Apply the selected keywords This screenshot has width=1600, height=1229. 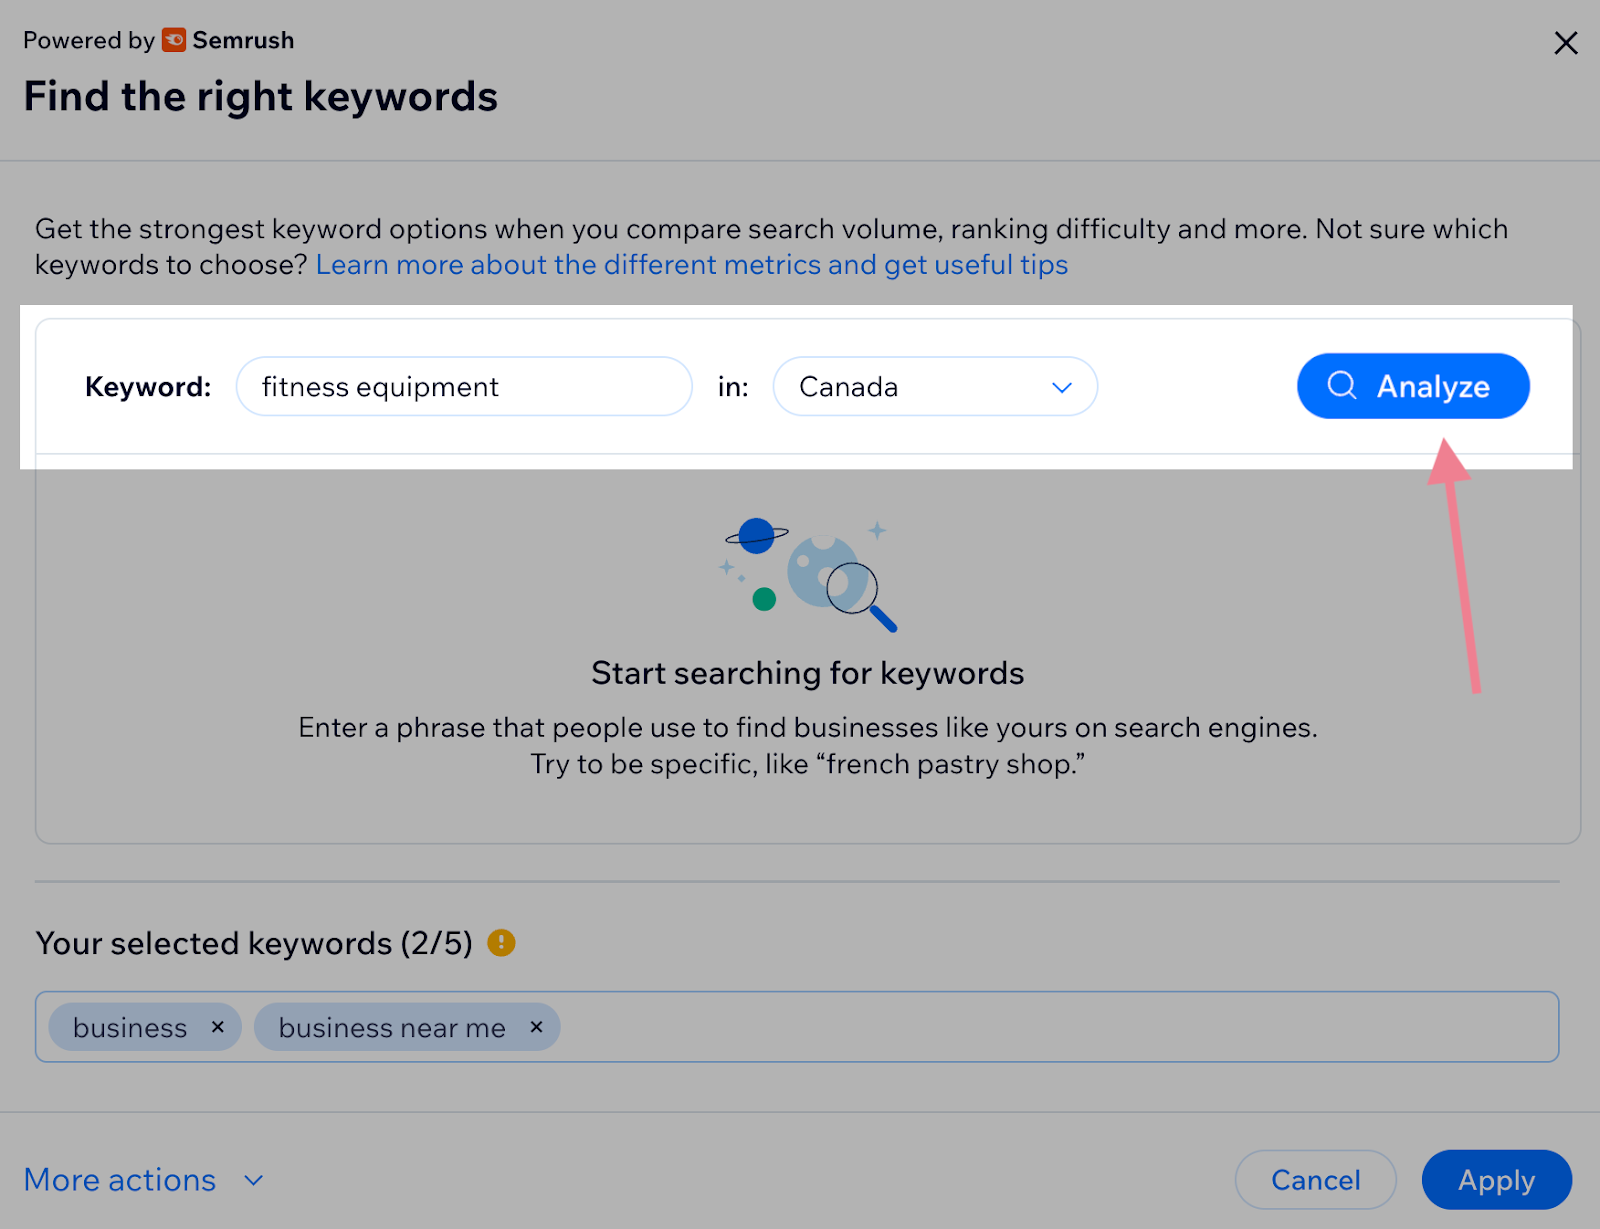point(1496,1180)
